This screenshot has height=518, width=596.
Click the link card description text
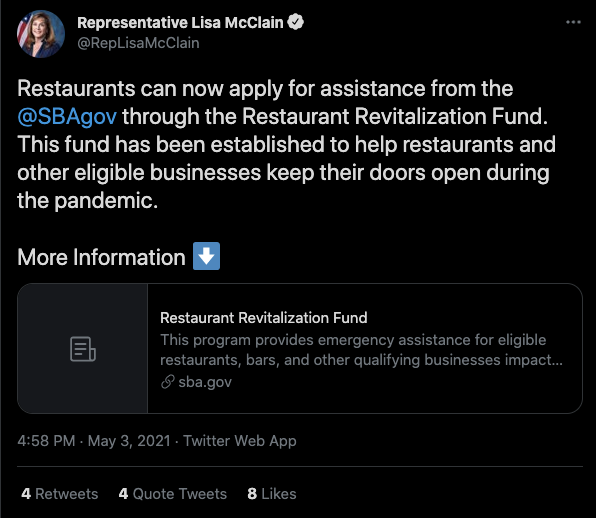tap(361, 350)
